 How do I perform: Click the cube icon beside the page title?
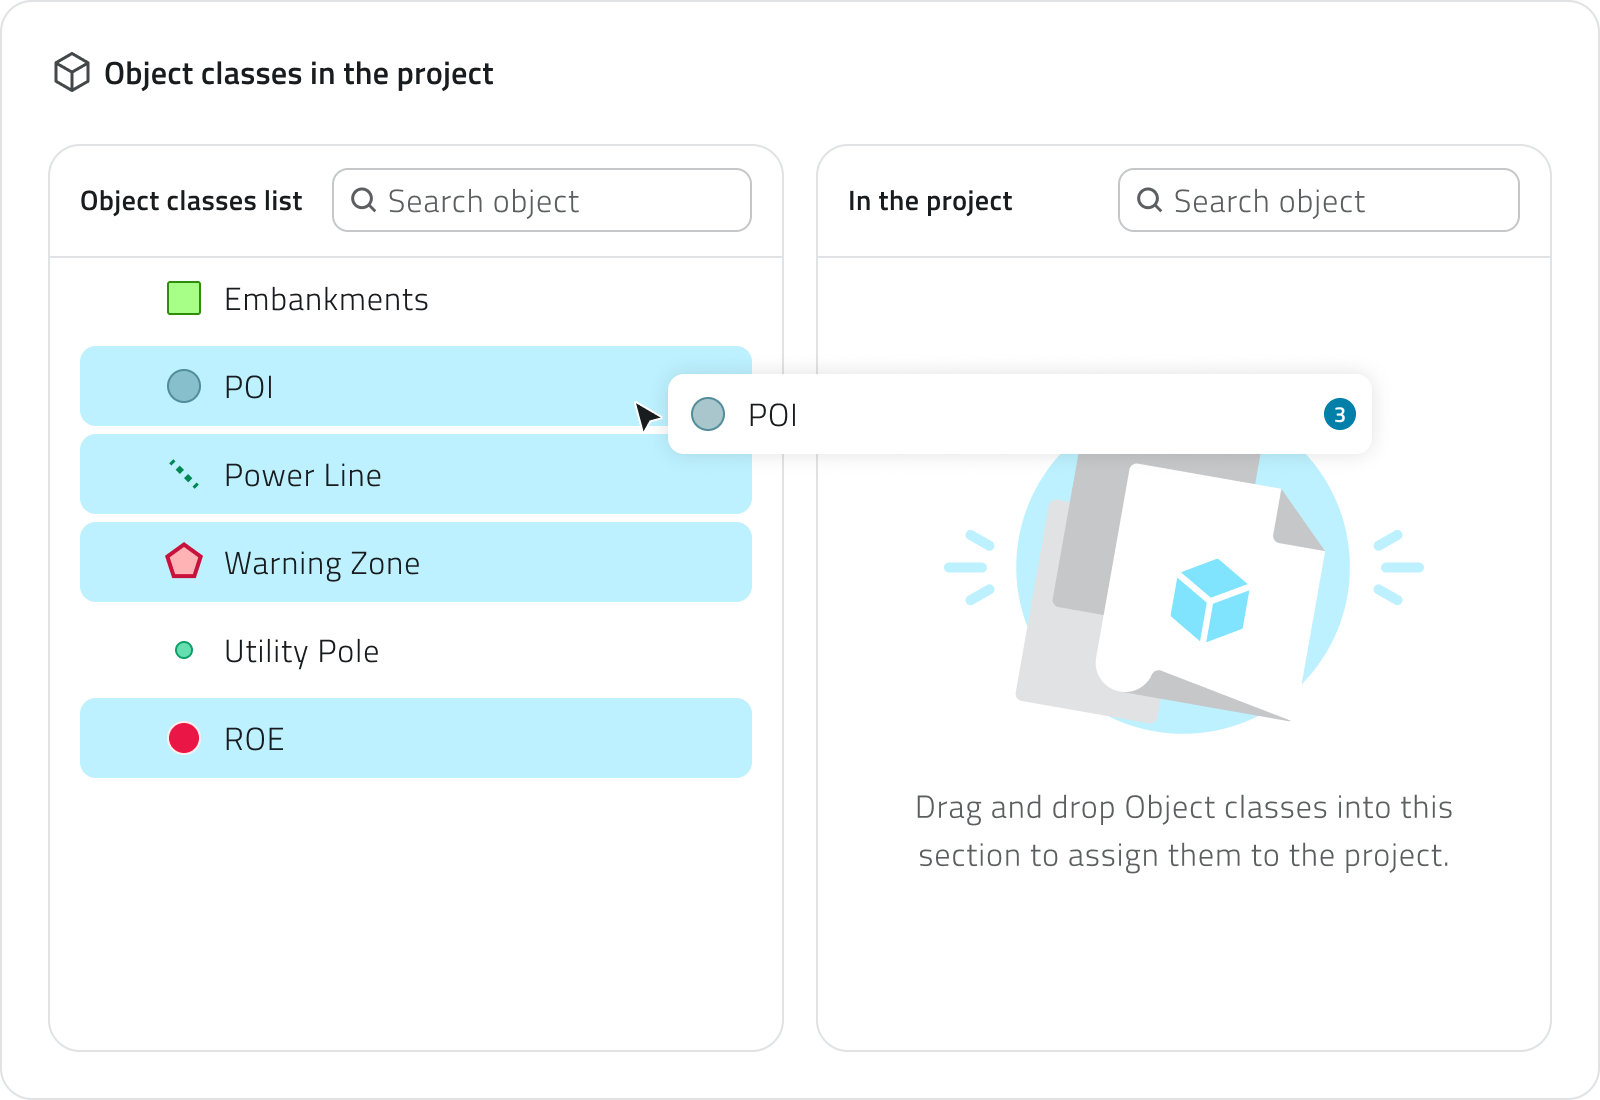coord(72,73)
